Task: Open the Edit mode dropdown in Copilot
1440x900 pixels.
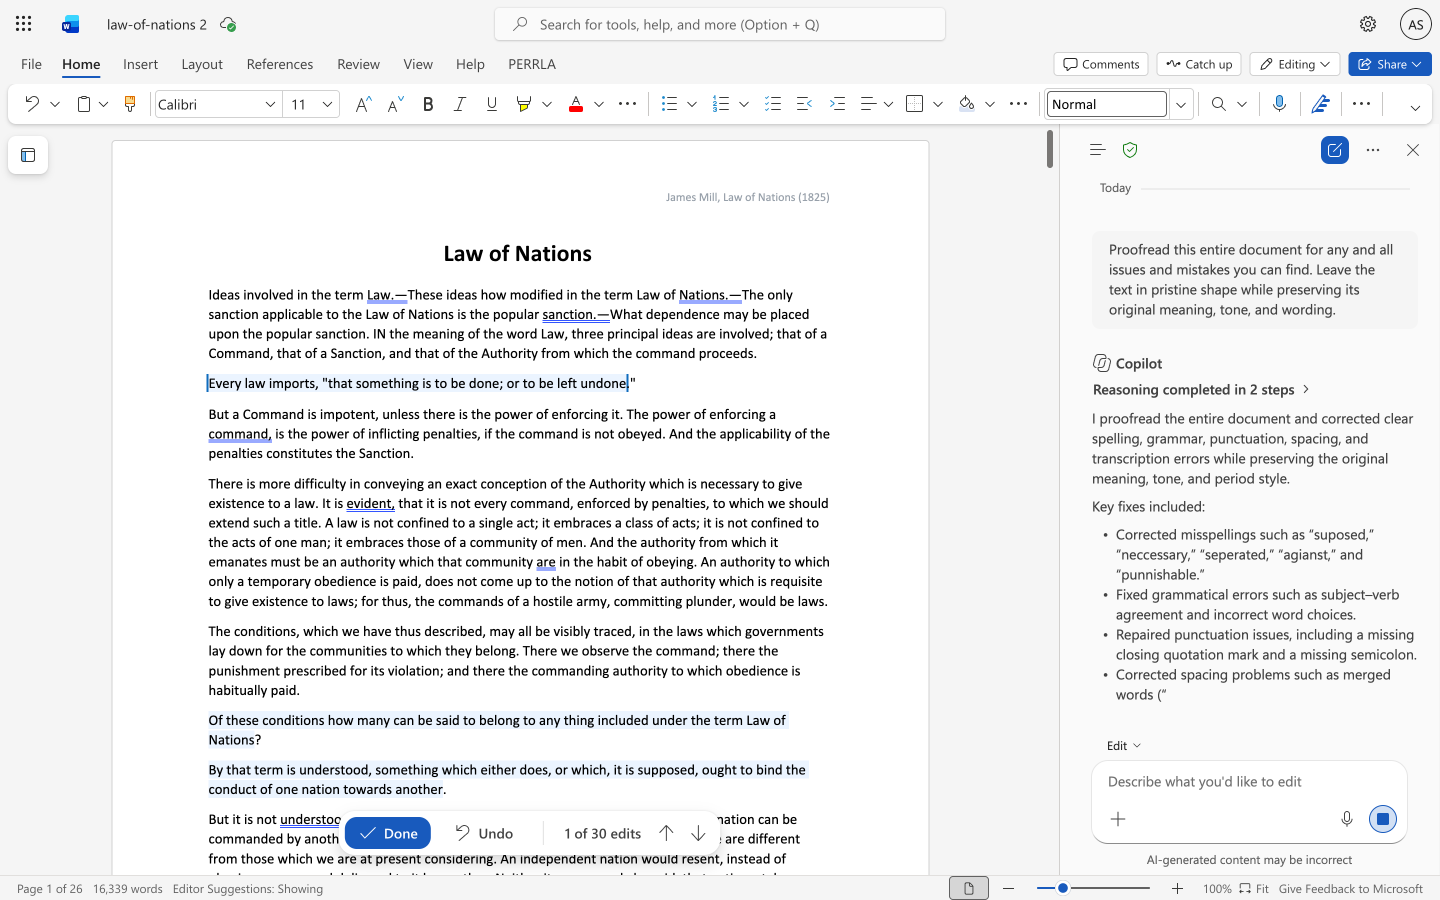Action: 1124,745
